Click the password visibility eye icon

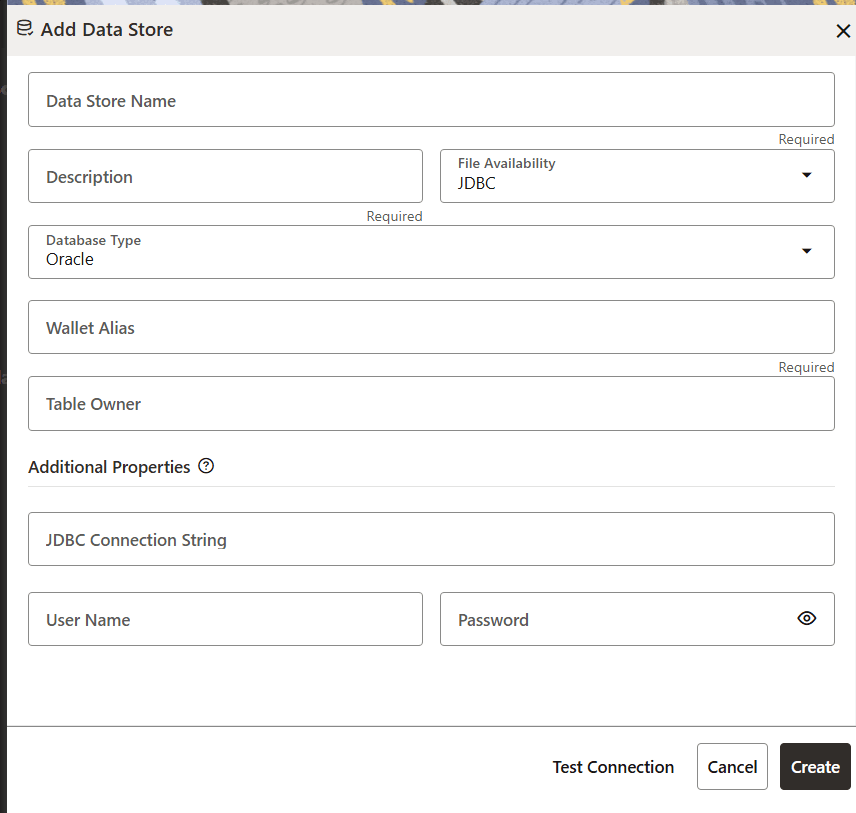coord(806,618)
